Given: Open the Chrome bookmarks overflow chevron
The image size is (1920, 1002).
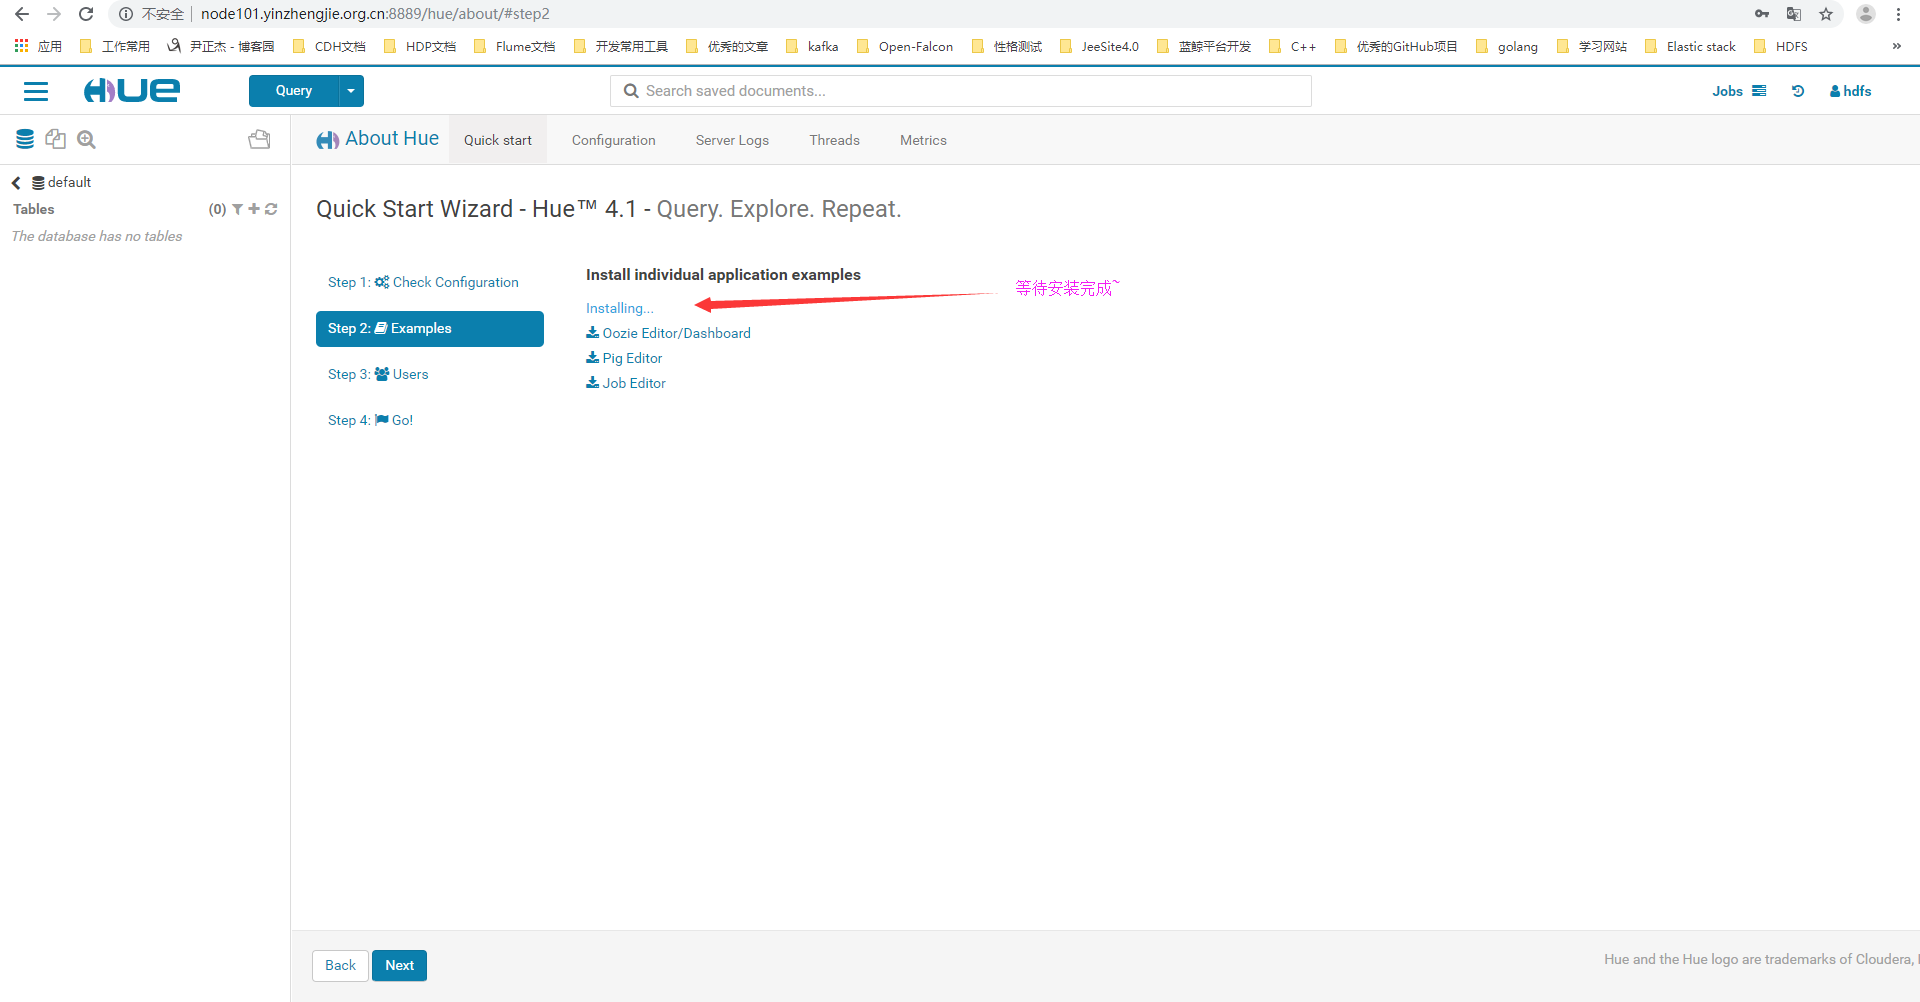Looking at the screenshot, I should pos(1897,46).
